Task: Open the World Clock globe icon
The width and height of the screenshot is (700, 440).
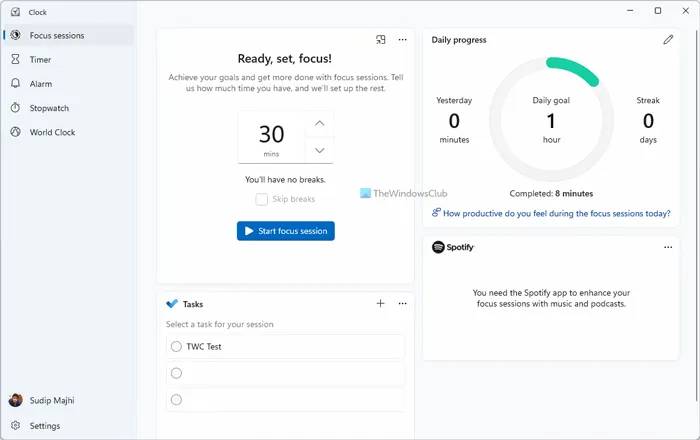Action: (16, 132)
